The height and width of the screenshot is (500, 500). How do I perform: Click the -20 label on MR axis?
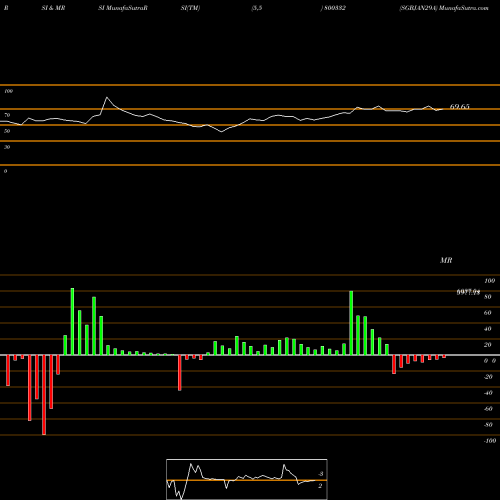tap(488, 377)
